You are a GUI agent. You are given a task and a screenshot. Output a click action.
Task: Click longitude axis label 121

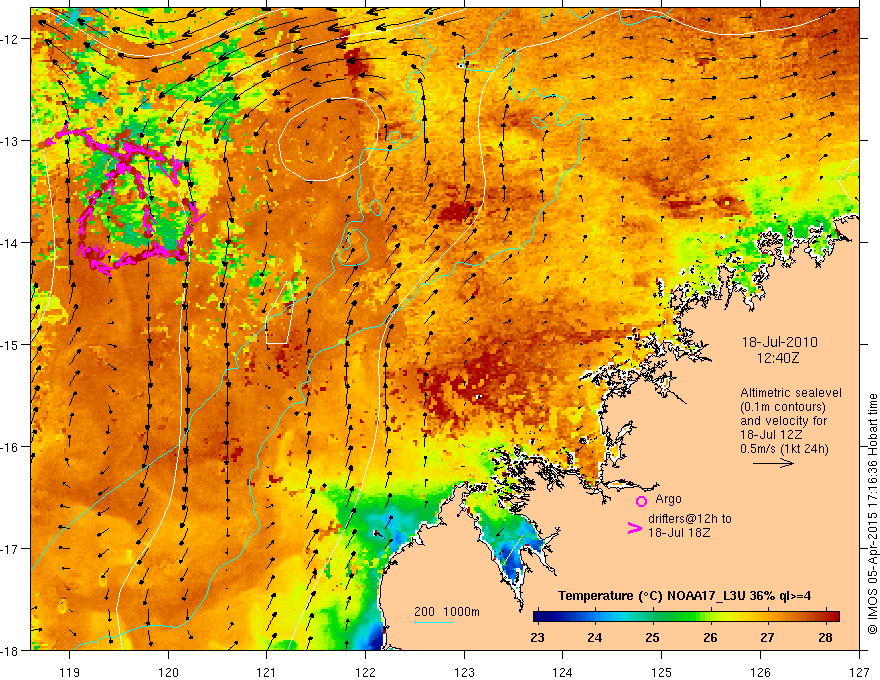pyautogui.click(x=267, y=672)
